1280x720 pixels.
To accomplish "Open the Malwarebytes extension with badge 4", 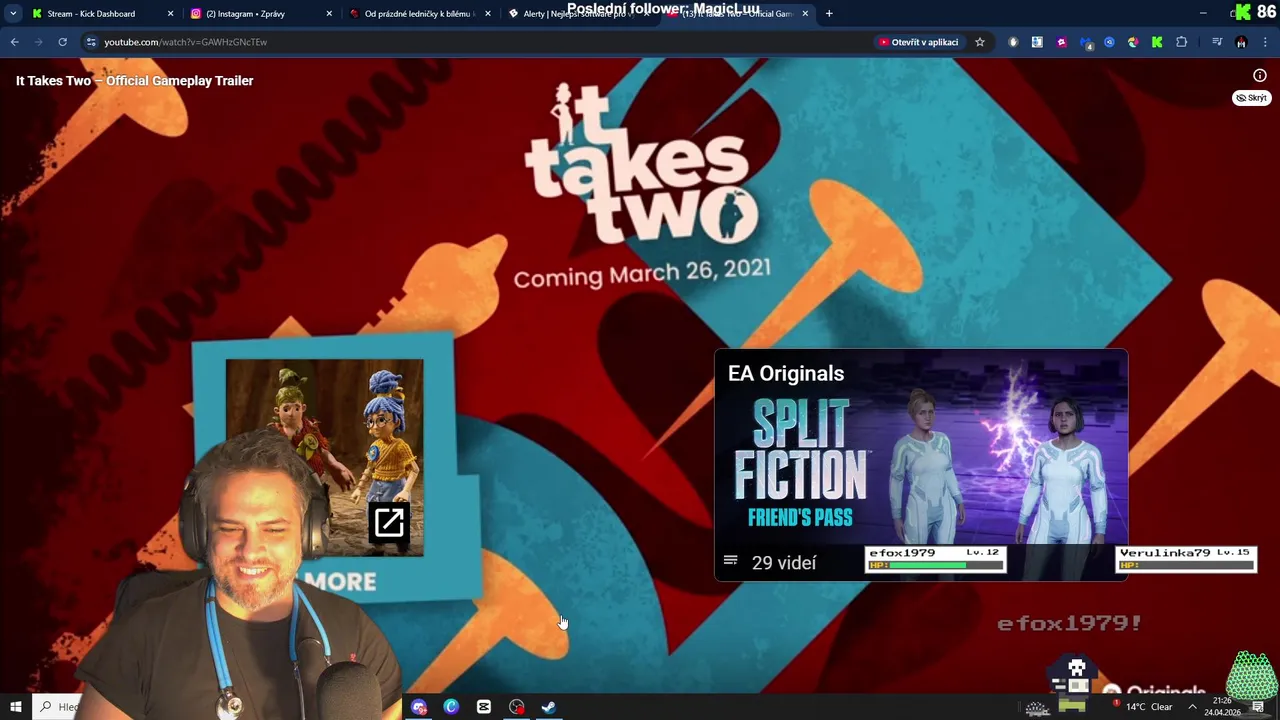I will [1086, 43].
